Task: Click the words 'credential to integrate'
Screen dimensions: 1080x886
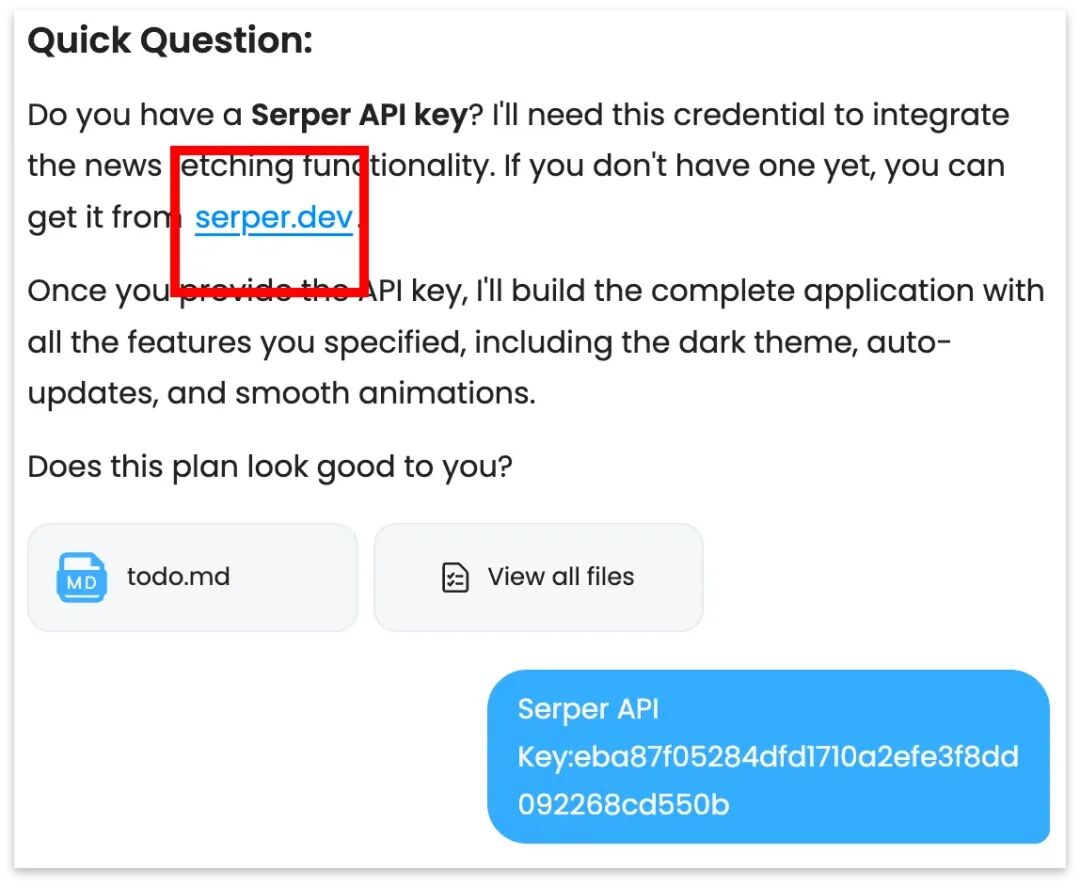Action: coord(841,115)
